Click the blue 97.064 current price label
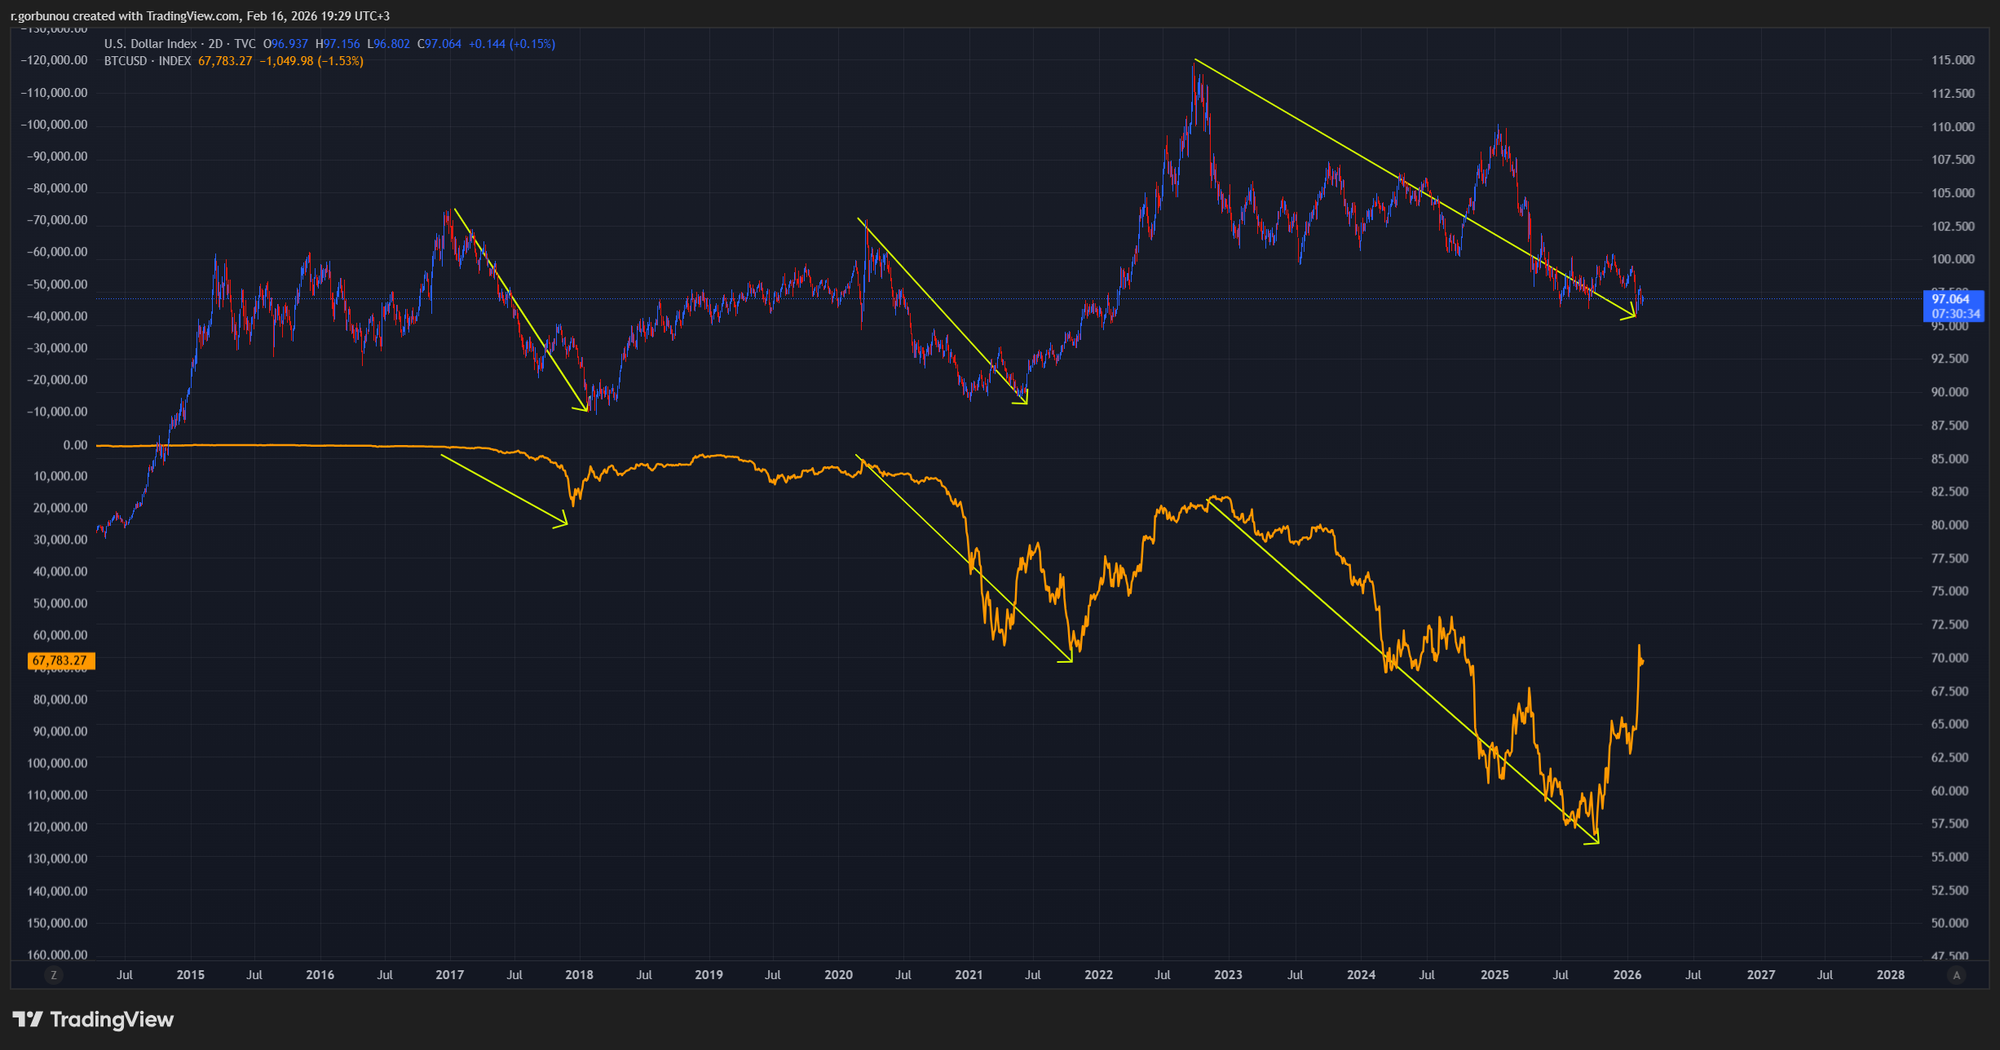 (1950, 299)
